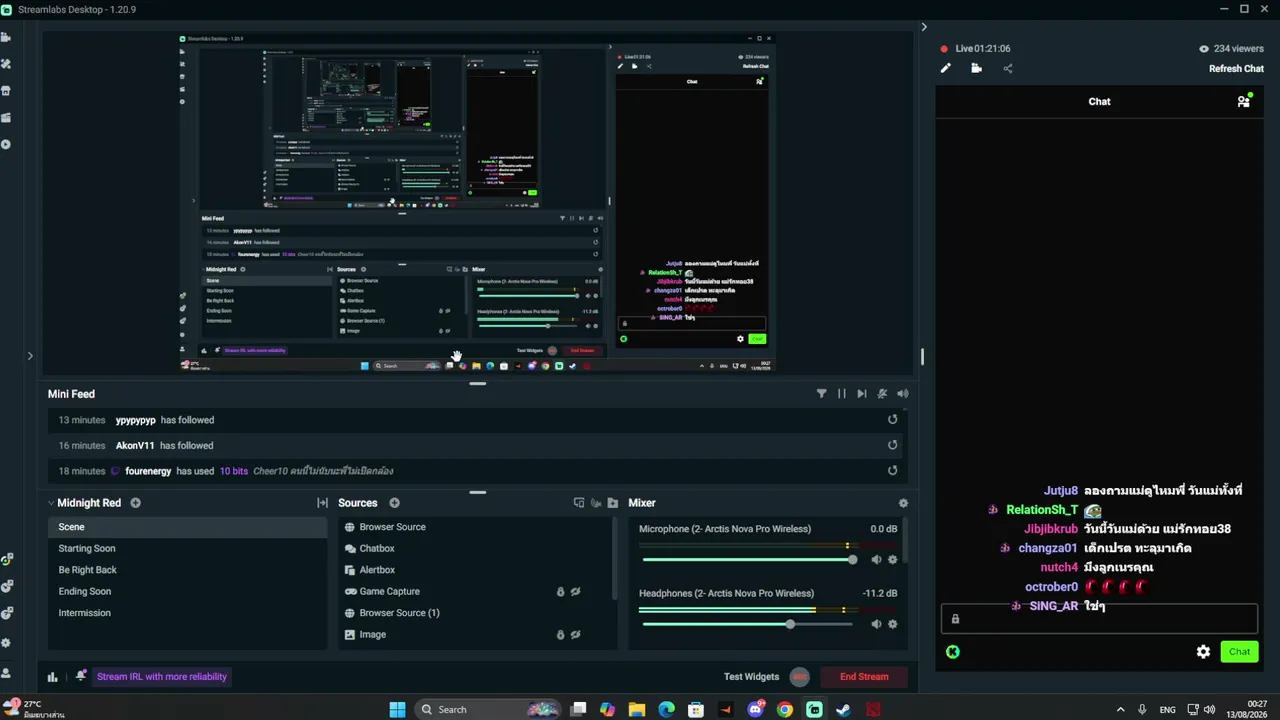Screen dimensions: 1280x720
Task: Toggle lock on Image source
Action: [x=560, y=635]
